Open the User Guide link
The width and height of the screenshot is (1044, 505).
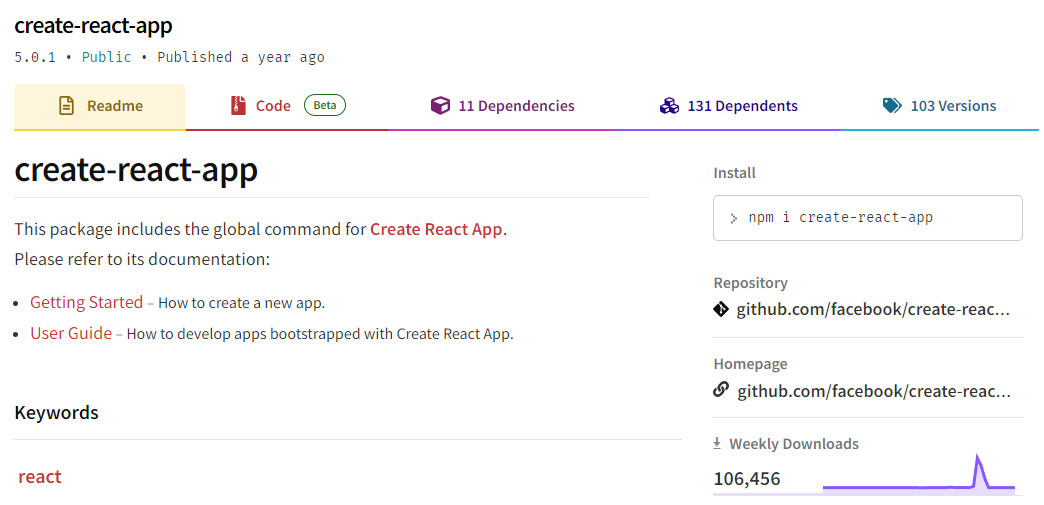click(x=71, y=333)
